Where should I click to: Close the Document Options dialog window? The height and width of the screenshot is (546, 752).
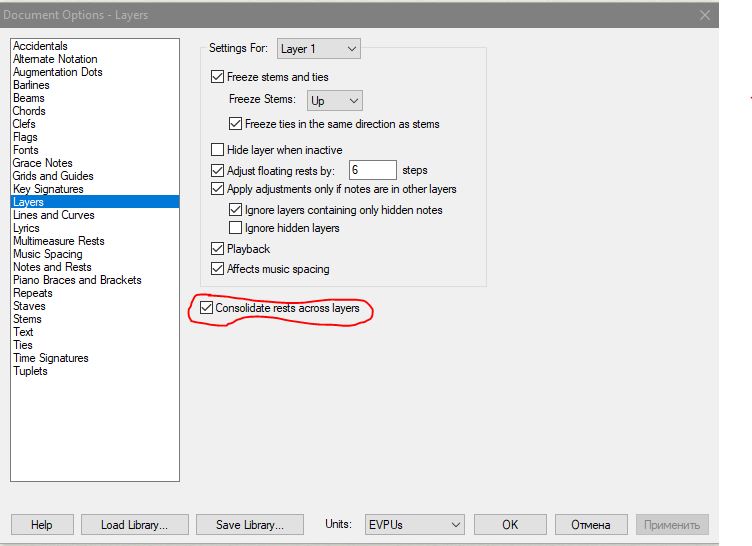(x=704, y=15)
